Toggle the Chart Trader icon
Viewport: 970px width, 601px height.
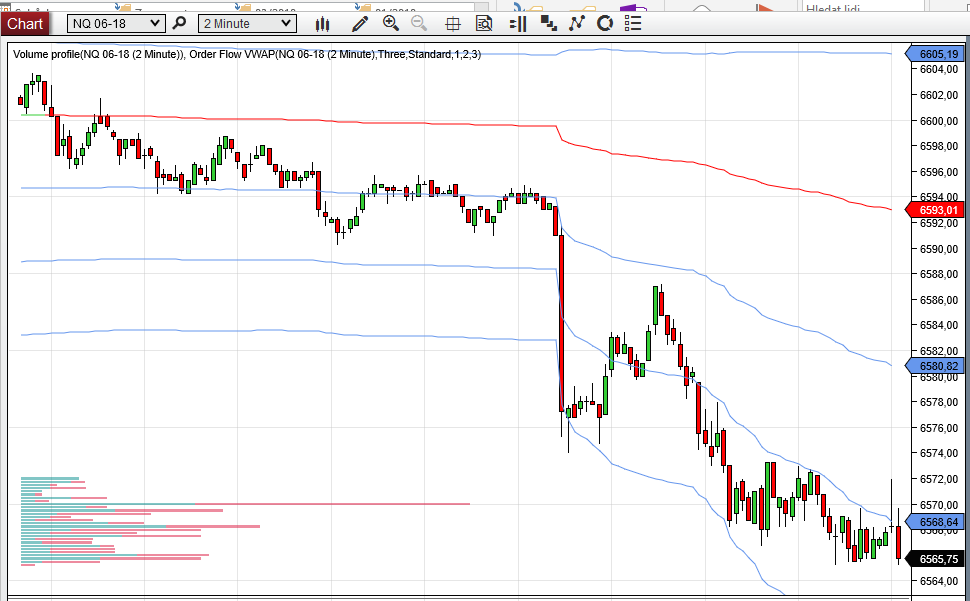(518, 24)
